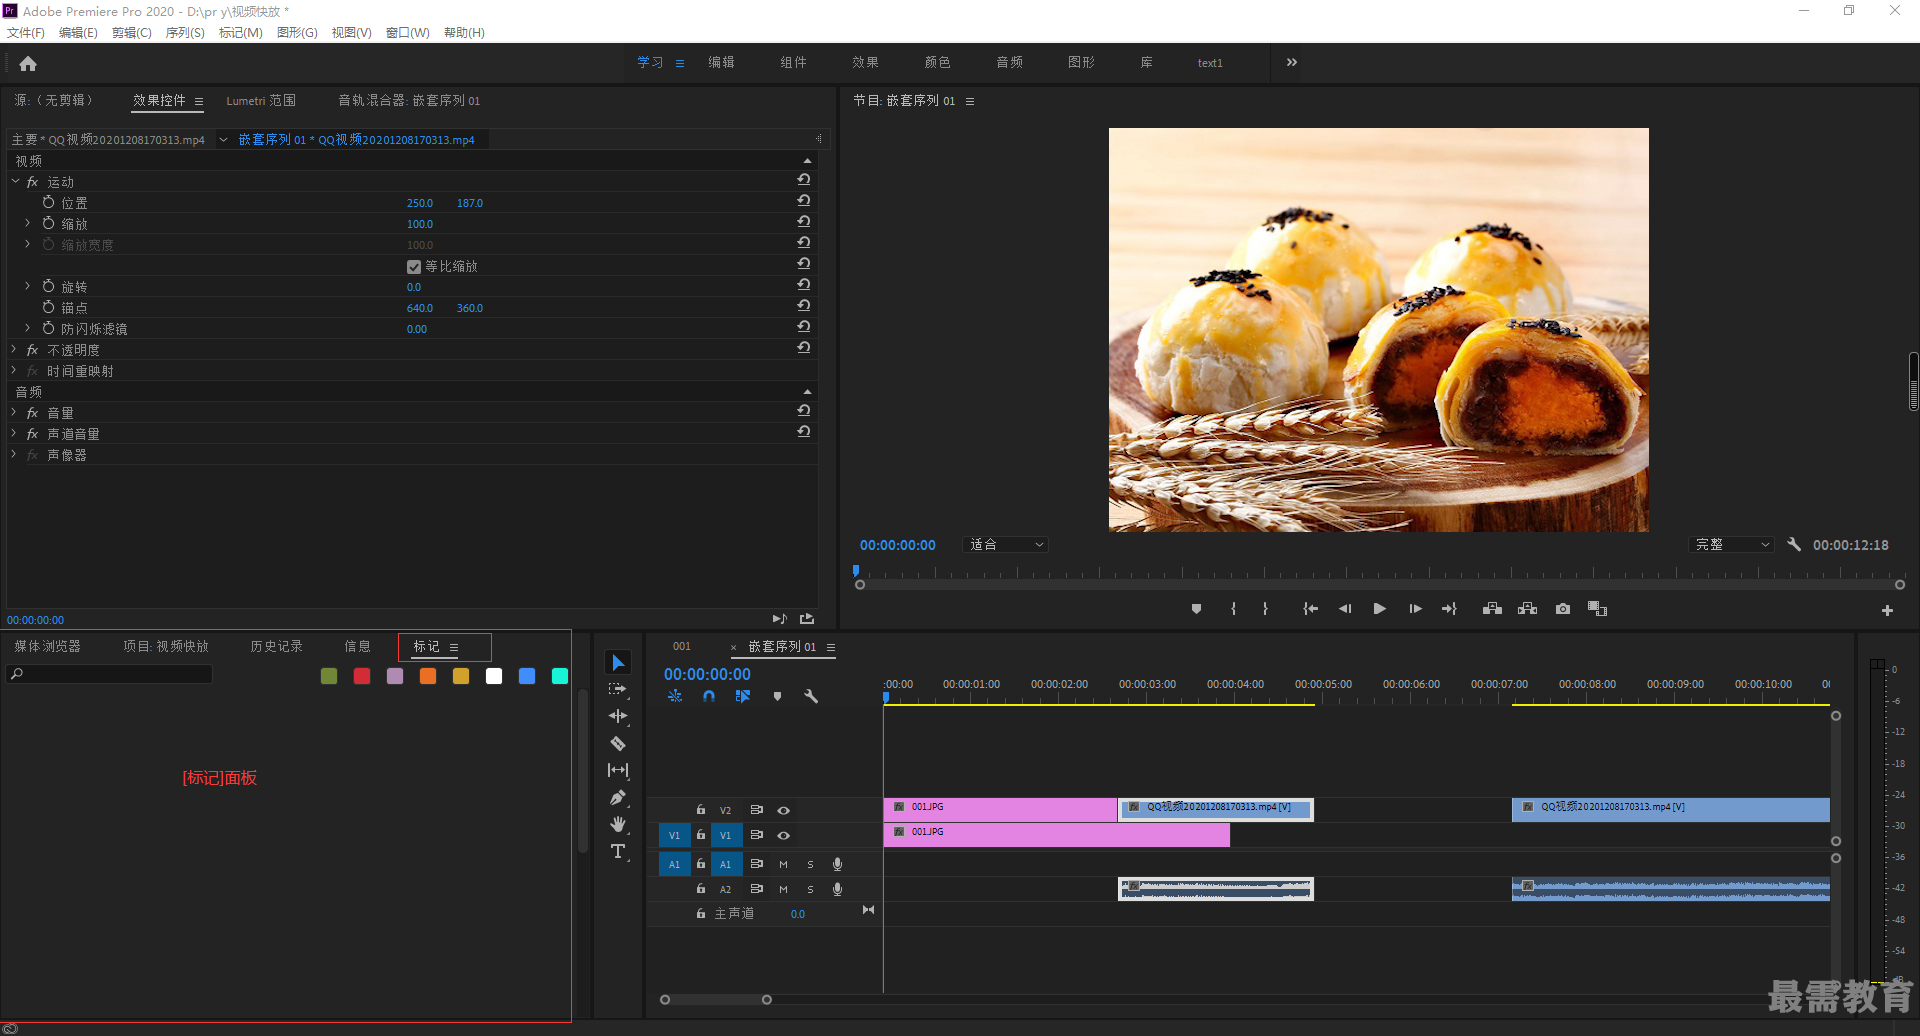The height and width of the screenshot is (1036, 1920).
Task: Select the Track Select Forward tool
Action: (x=618, y=689)
